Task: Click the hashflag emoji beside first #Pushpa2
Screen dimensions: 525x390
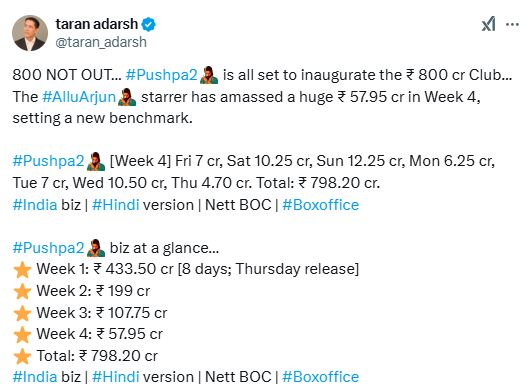Action: click(x=209, y=75)
